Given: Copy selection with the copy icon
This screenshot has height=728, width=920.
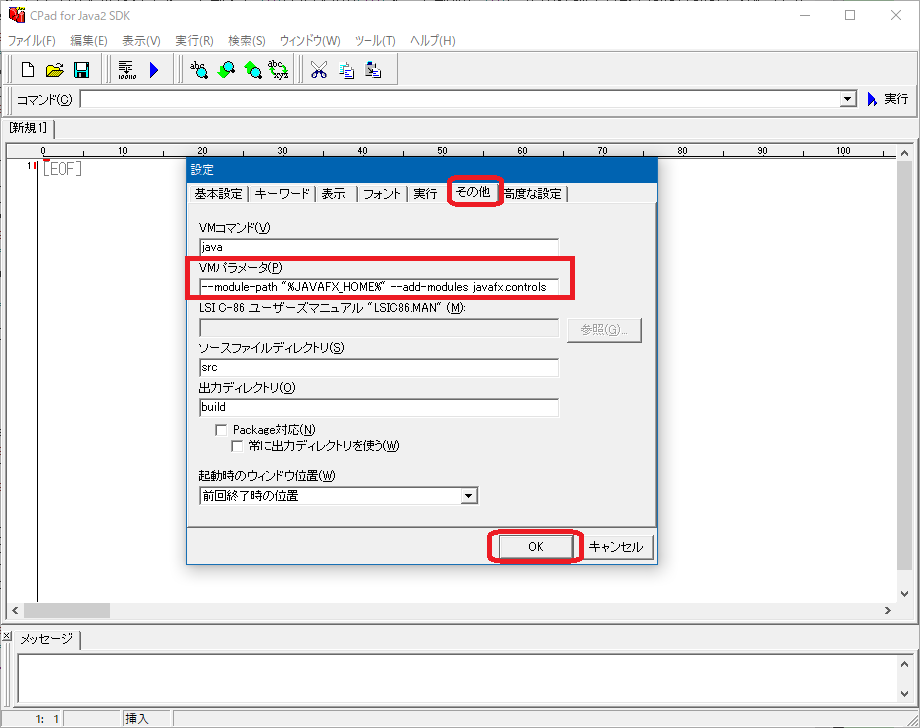Looking at the screenshot, I should tap(346, 70).
